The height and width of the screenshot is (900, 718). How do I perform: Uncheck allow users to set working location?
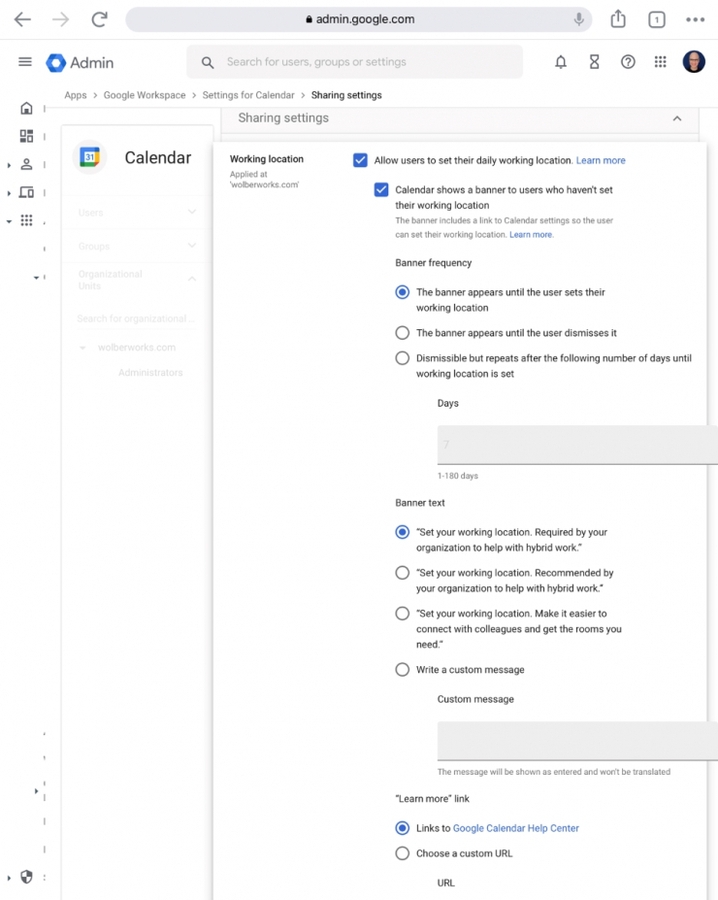point(360,160)
